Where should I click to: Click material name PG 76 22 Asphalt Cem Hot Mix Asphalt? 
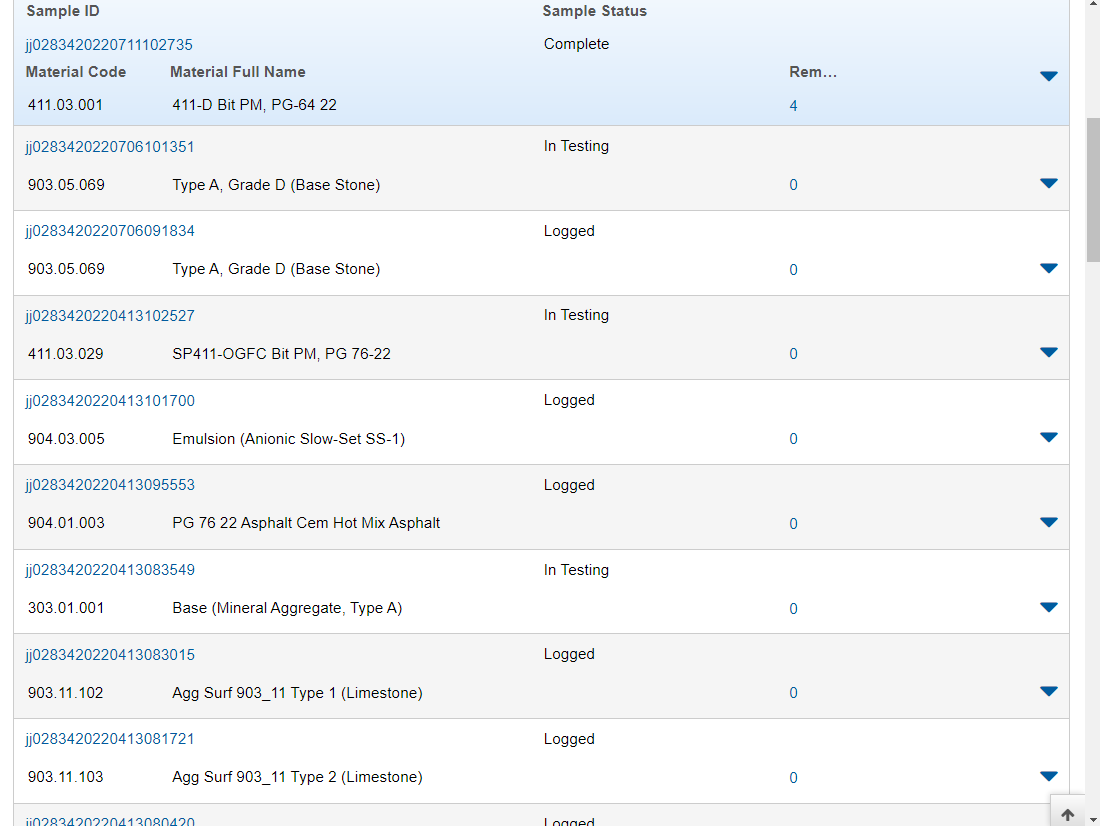point(307,523)
